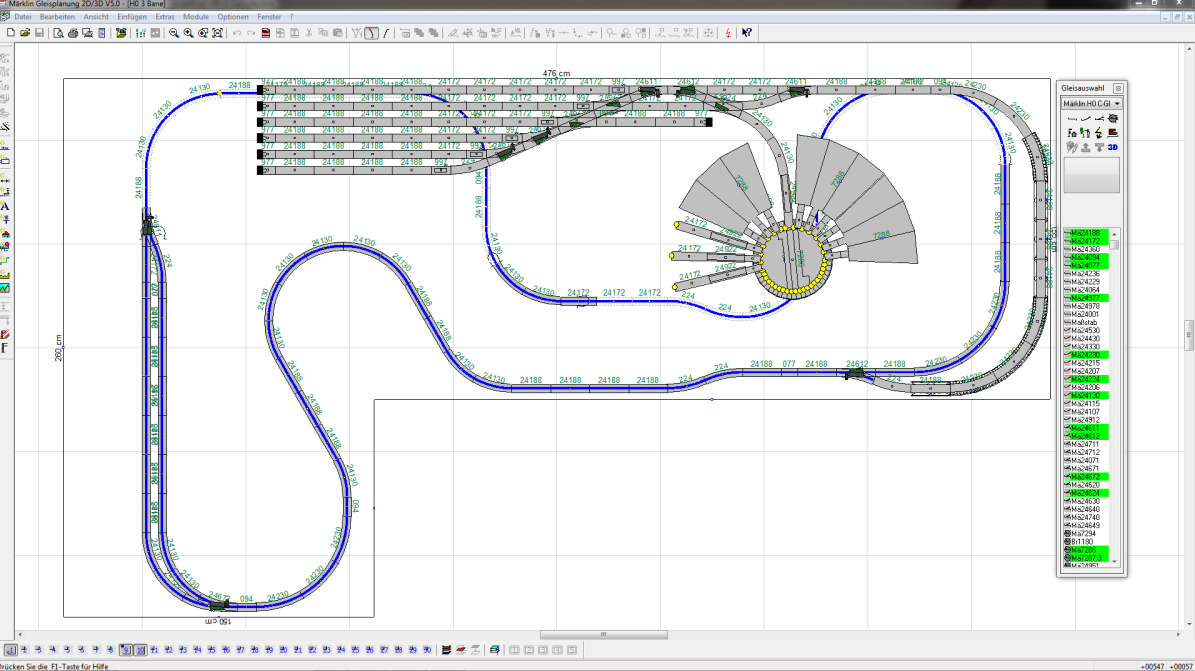
Task: Click the context help arrow-question icon
Action: pos(747,33)
